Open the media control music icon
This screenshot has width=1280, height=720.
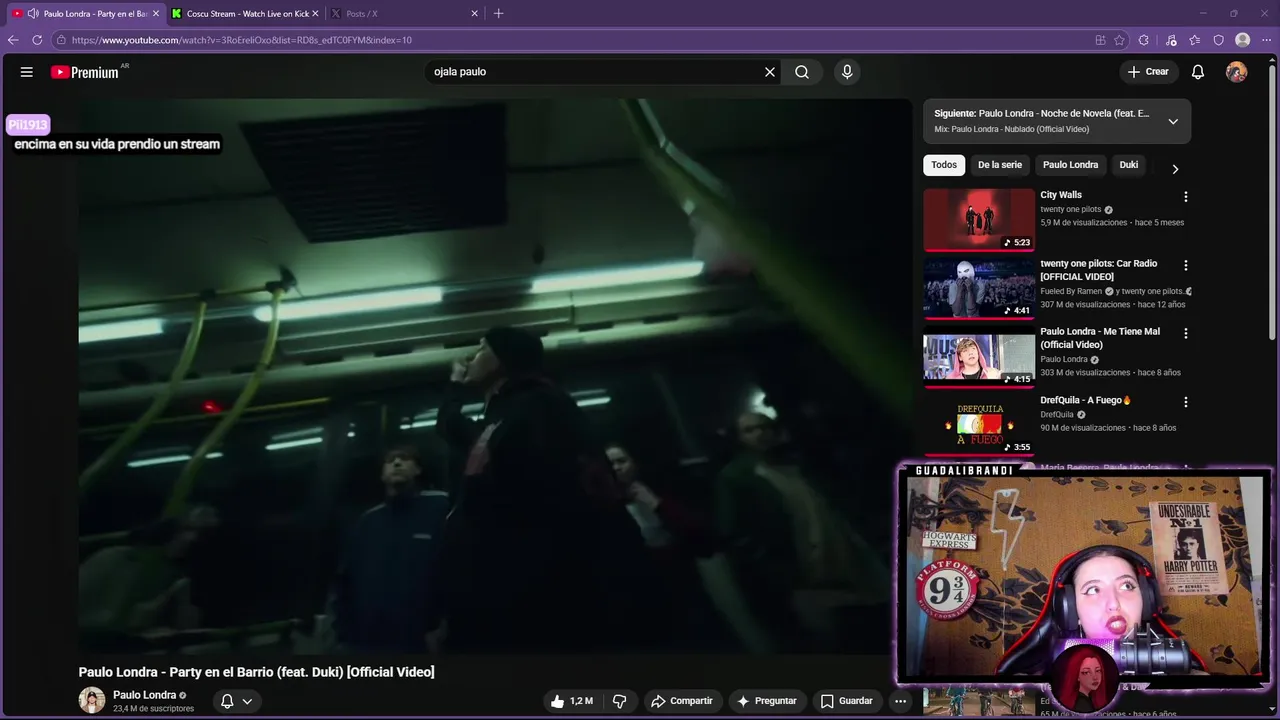pyautogui.click(x=1171, y=40)
